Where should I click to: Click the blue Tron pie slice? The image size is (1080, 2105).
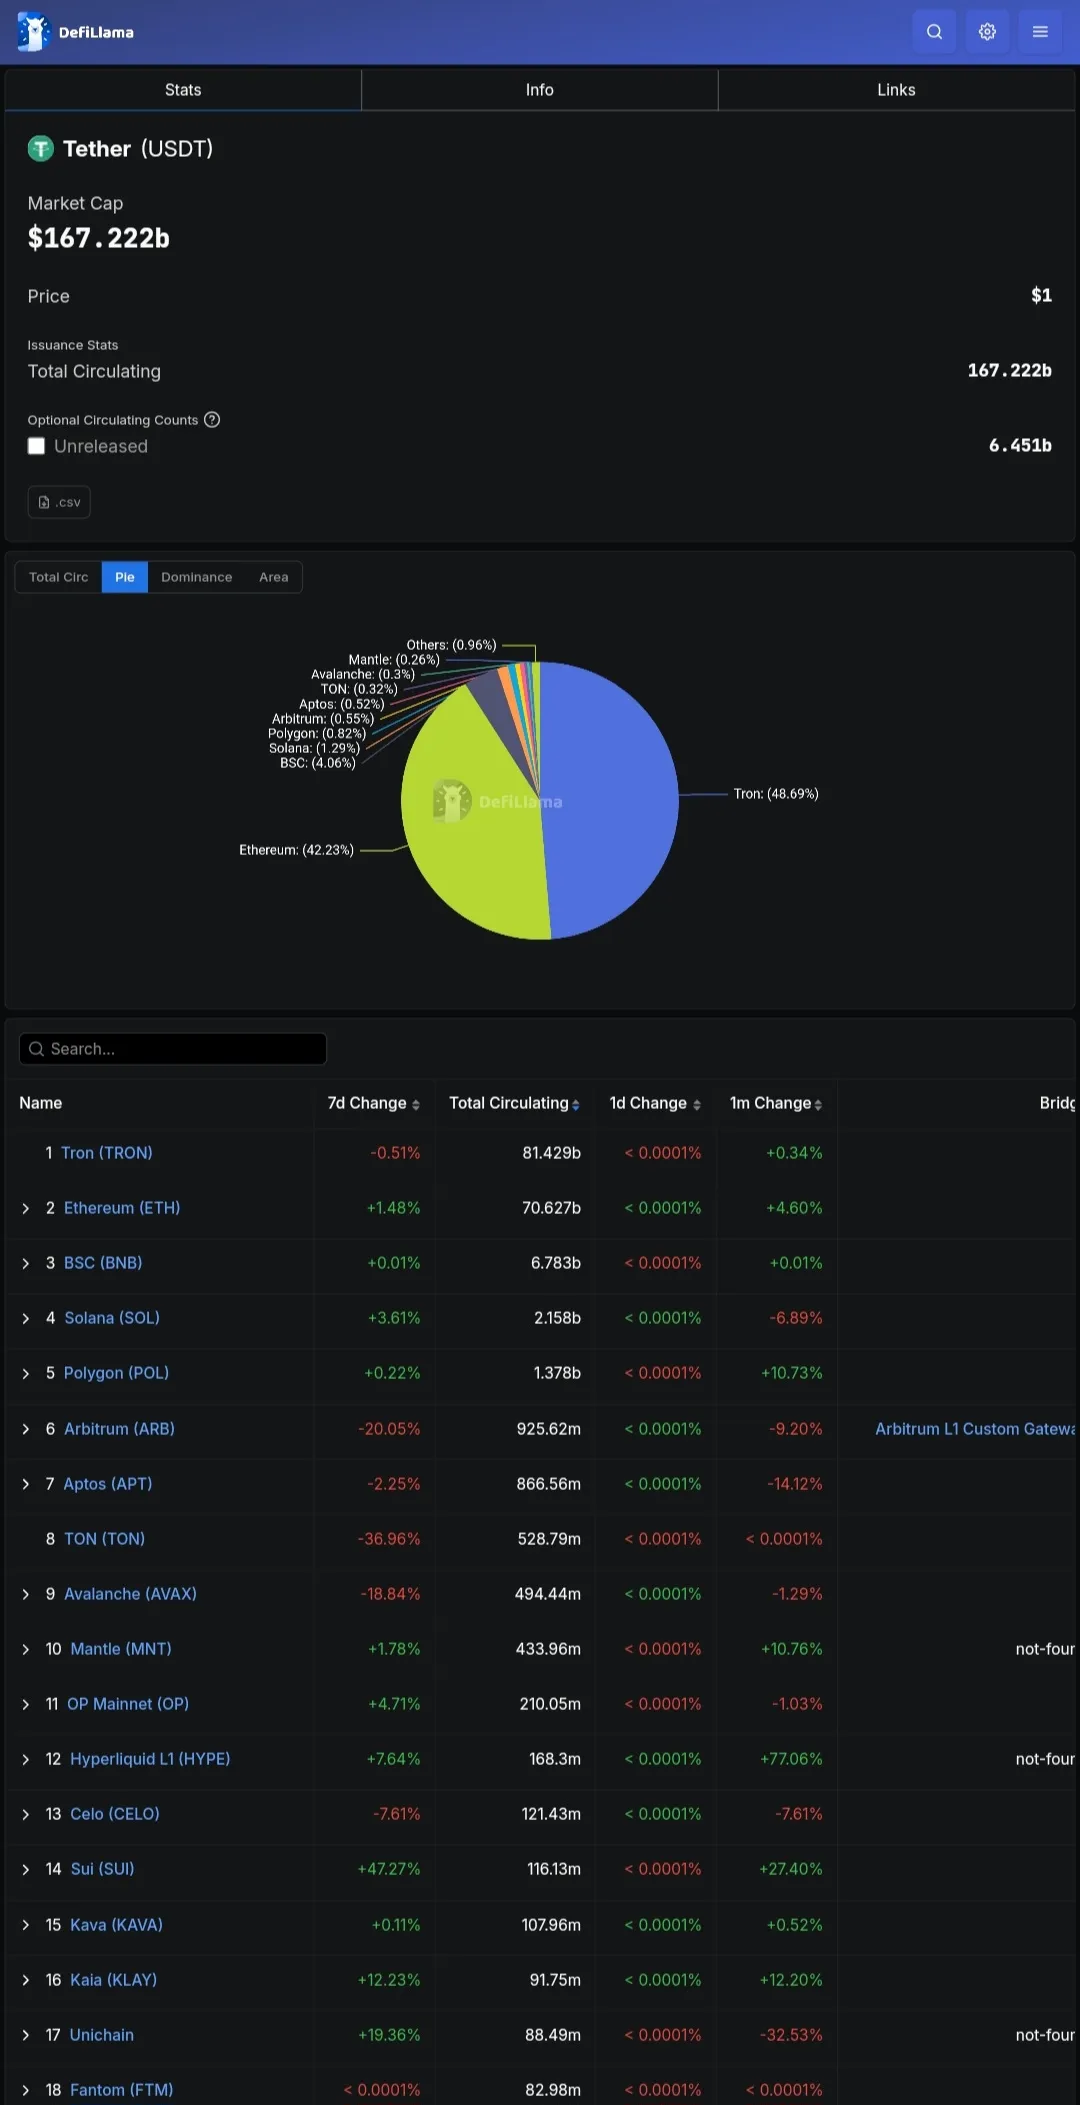610,800
